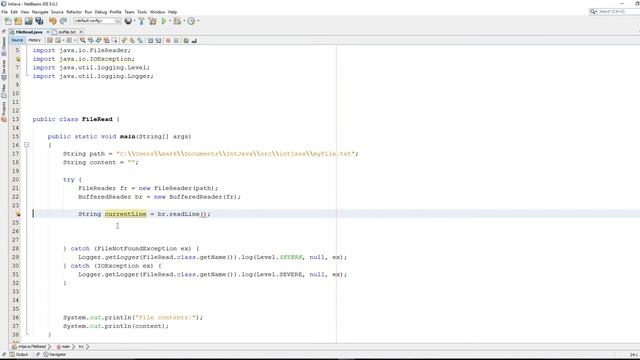Click the Clean and Build Project icon

[x=152, y=21]
